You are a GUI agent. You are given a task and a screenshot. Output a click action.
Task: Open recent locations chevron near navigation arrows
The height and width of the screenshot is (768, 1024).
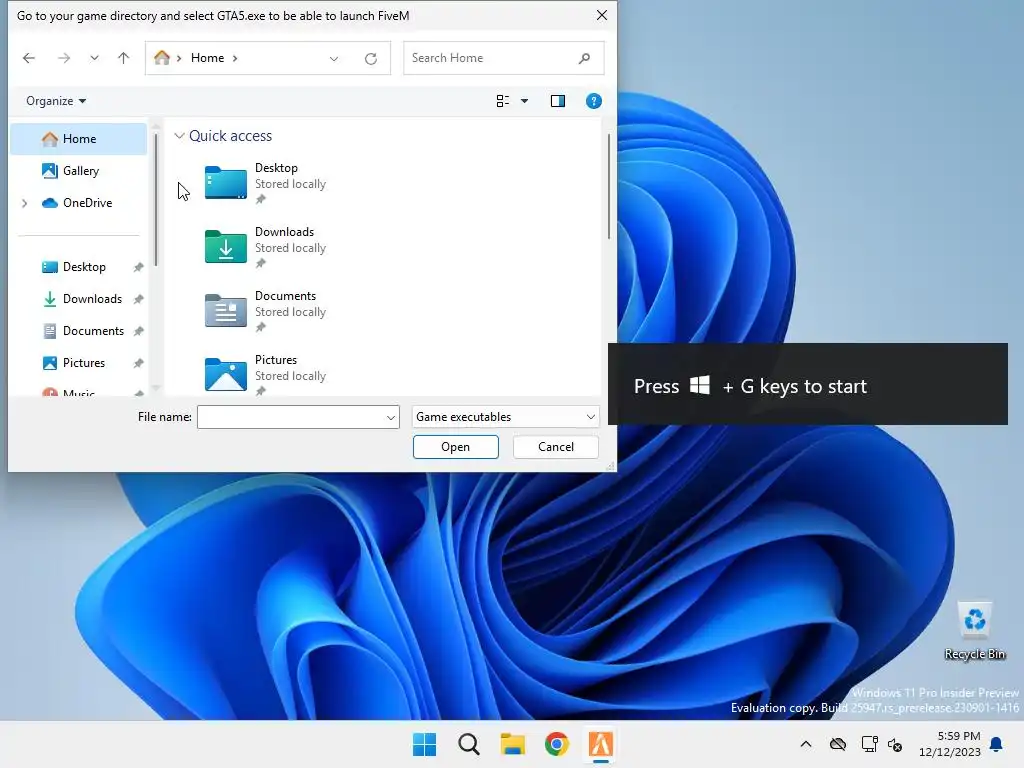click(95, 58)
